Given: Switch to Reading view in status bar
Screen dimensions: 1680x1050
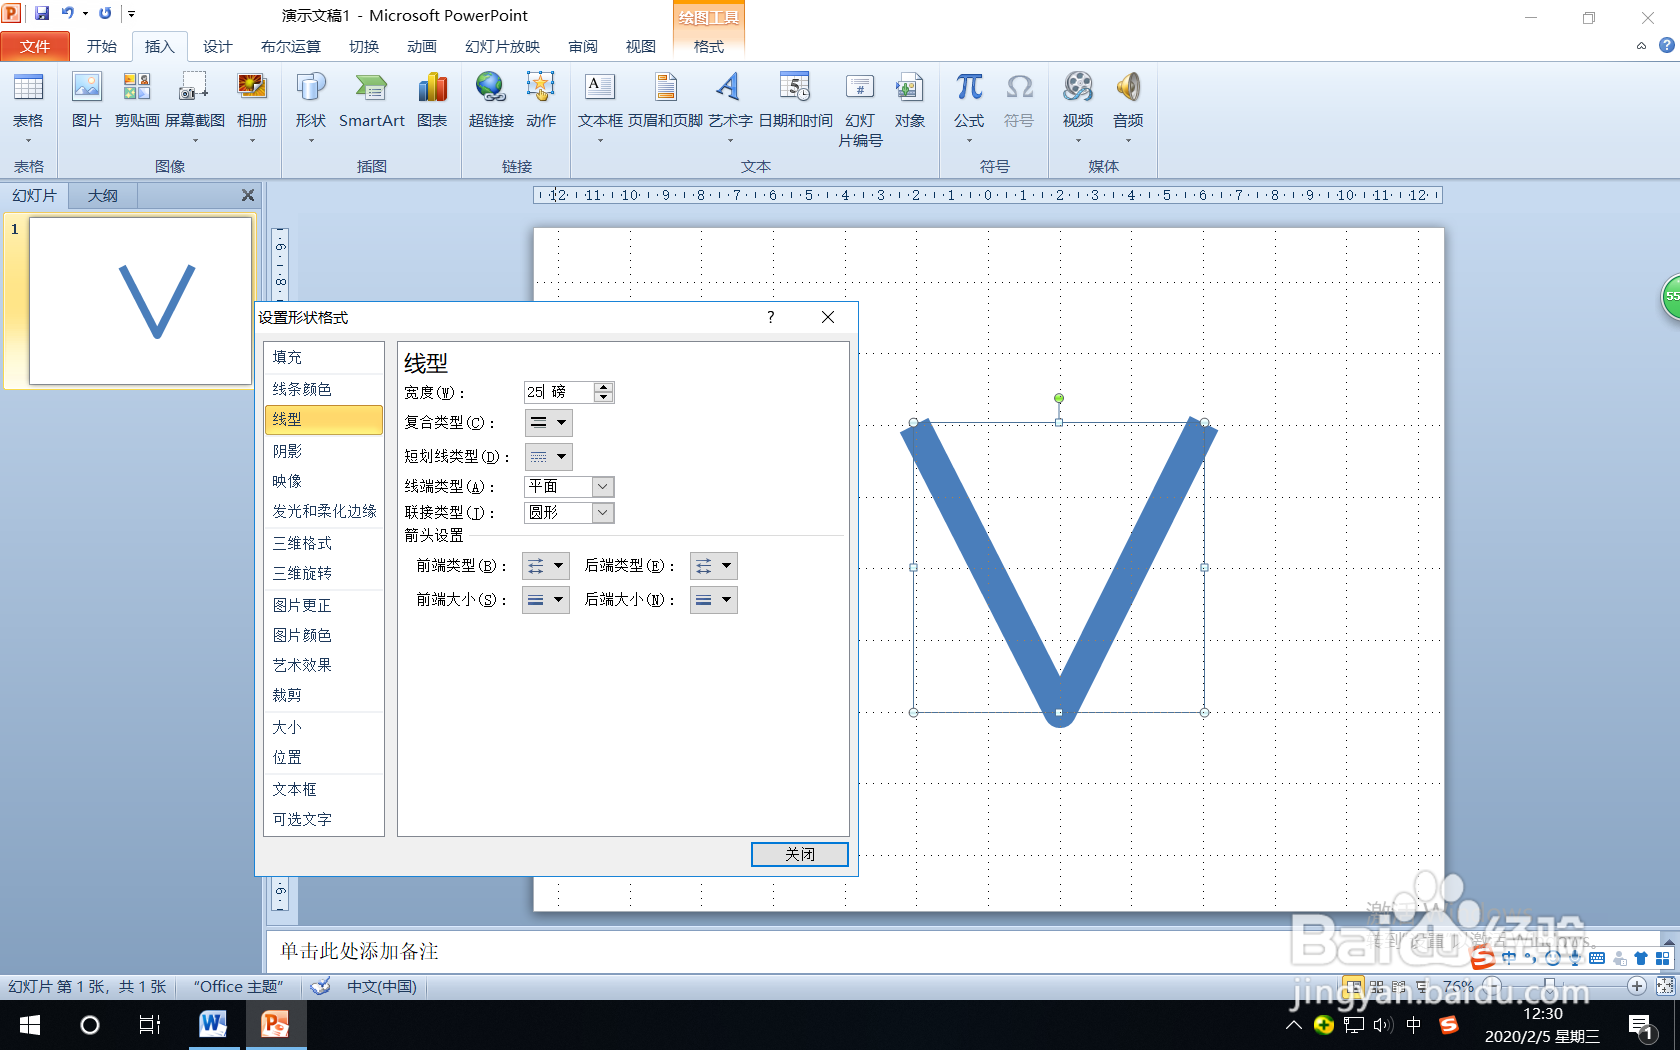Looking at the screenshot, I should pyautogui.click(x=1398, y=986).
